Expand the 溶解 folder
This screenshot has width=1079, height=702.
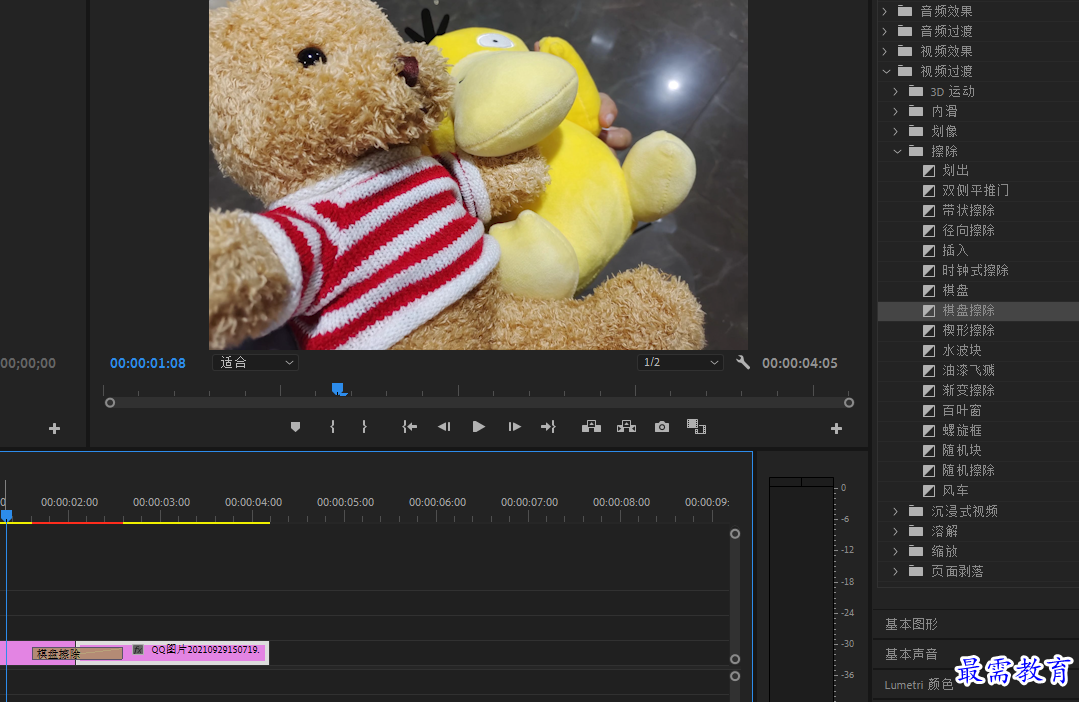895,531
